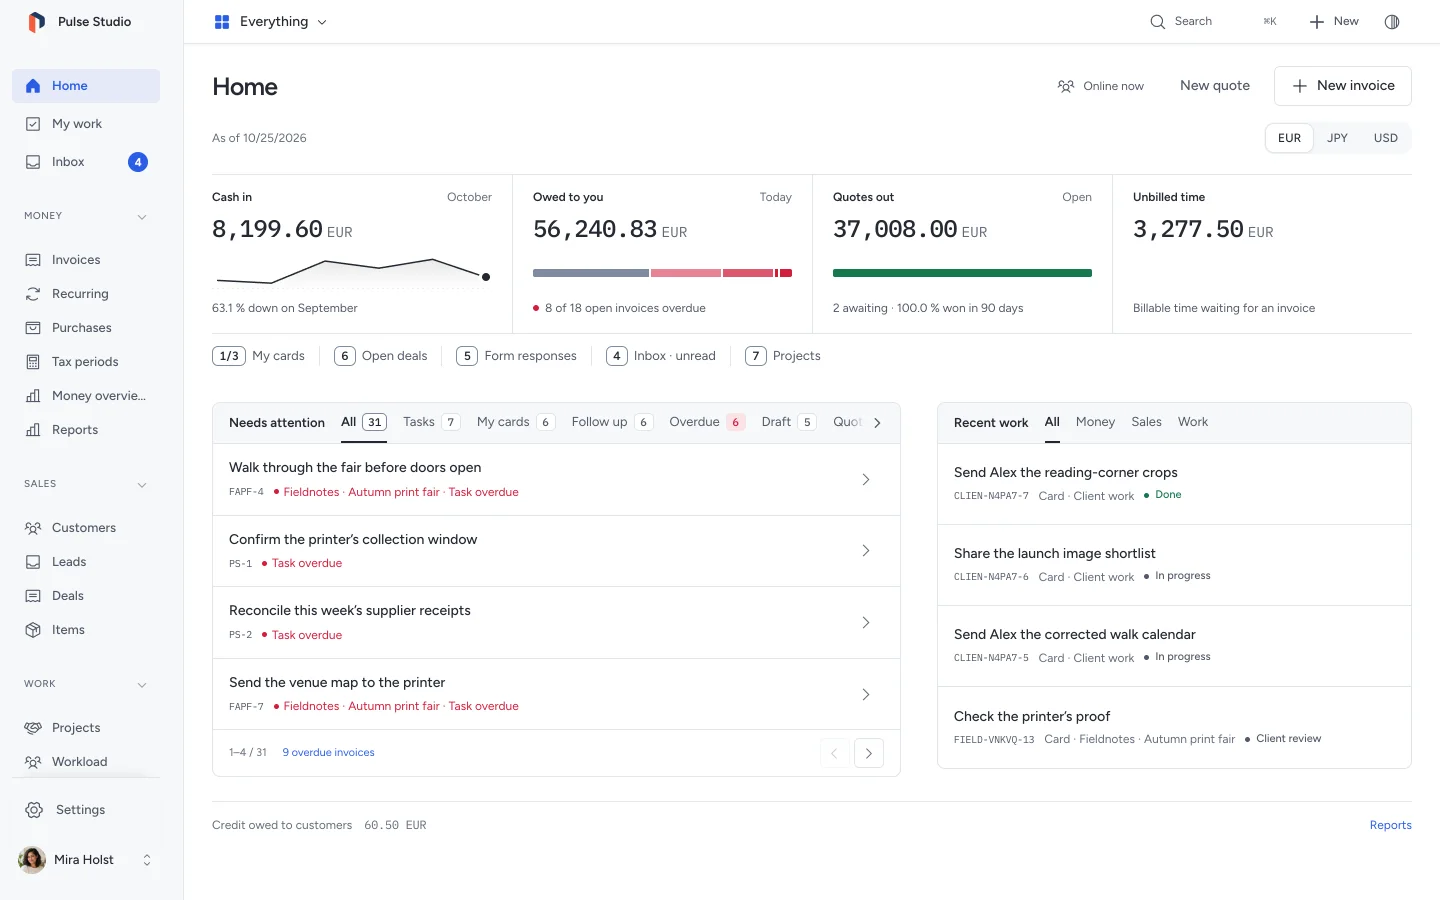Click the Owed to you aging bar
The image size is (1440, 900).
tap(662, 273)
